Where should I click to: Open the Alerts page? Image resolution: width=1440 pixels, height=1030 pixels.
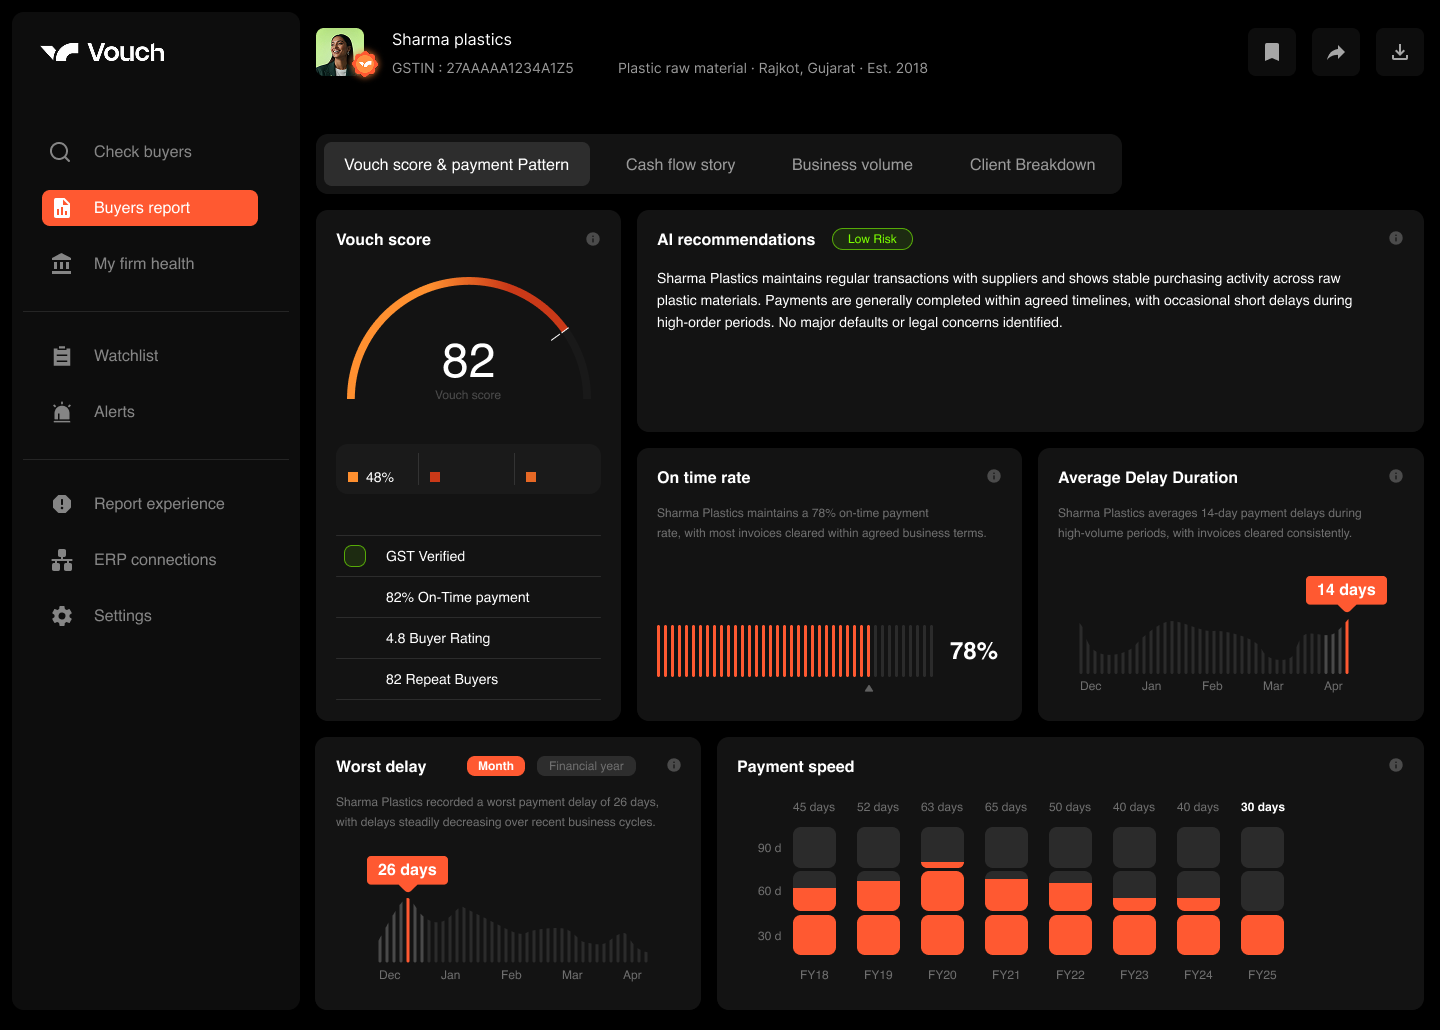click(114, 412)
